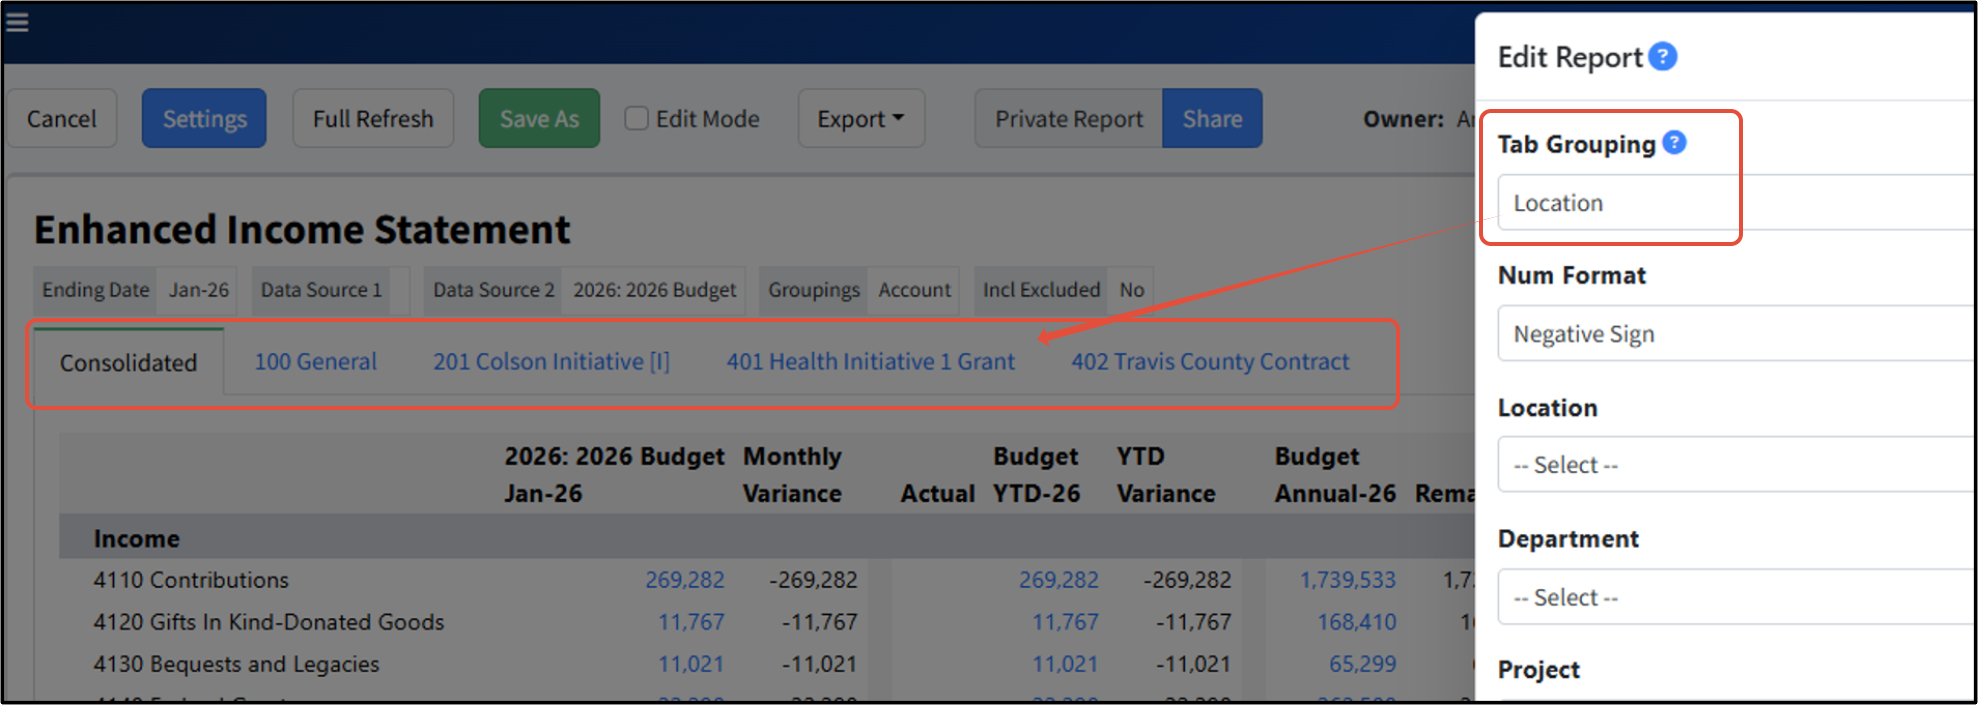The height and width of the screenshot is (705, 1978).
Task: Open 4120 Gifts In Kind Jan-26 value 11,767
Action: [x=691, y=622]
